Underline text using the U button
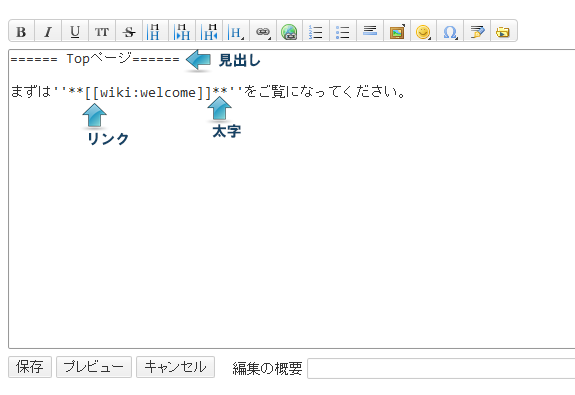The image size is (575, 395). click(x=75, y=32)
